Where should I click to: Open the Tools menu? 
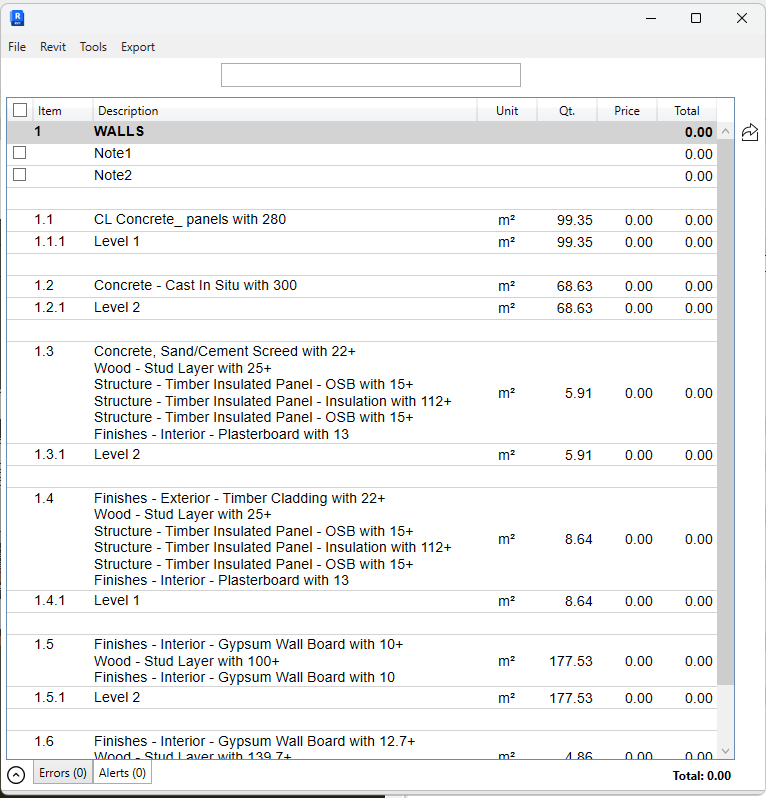point(93,47)
